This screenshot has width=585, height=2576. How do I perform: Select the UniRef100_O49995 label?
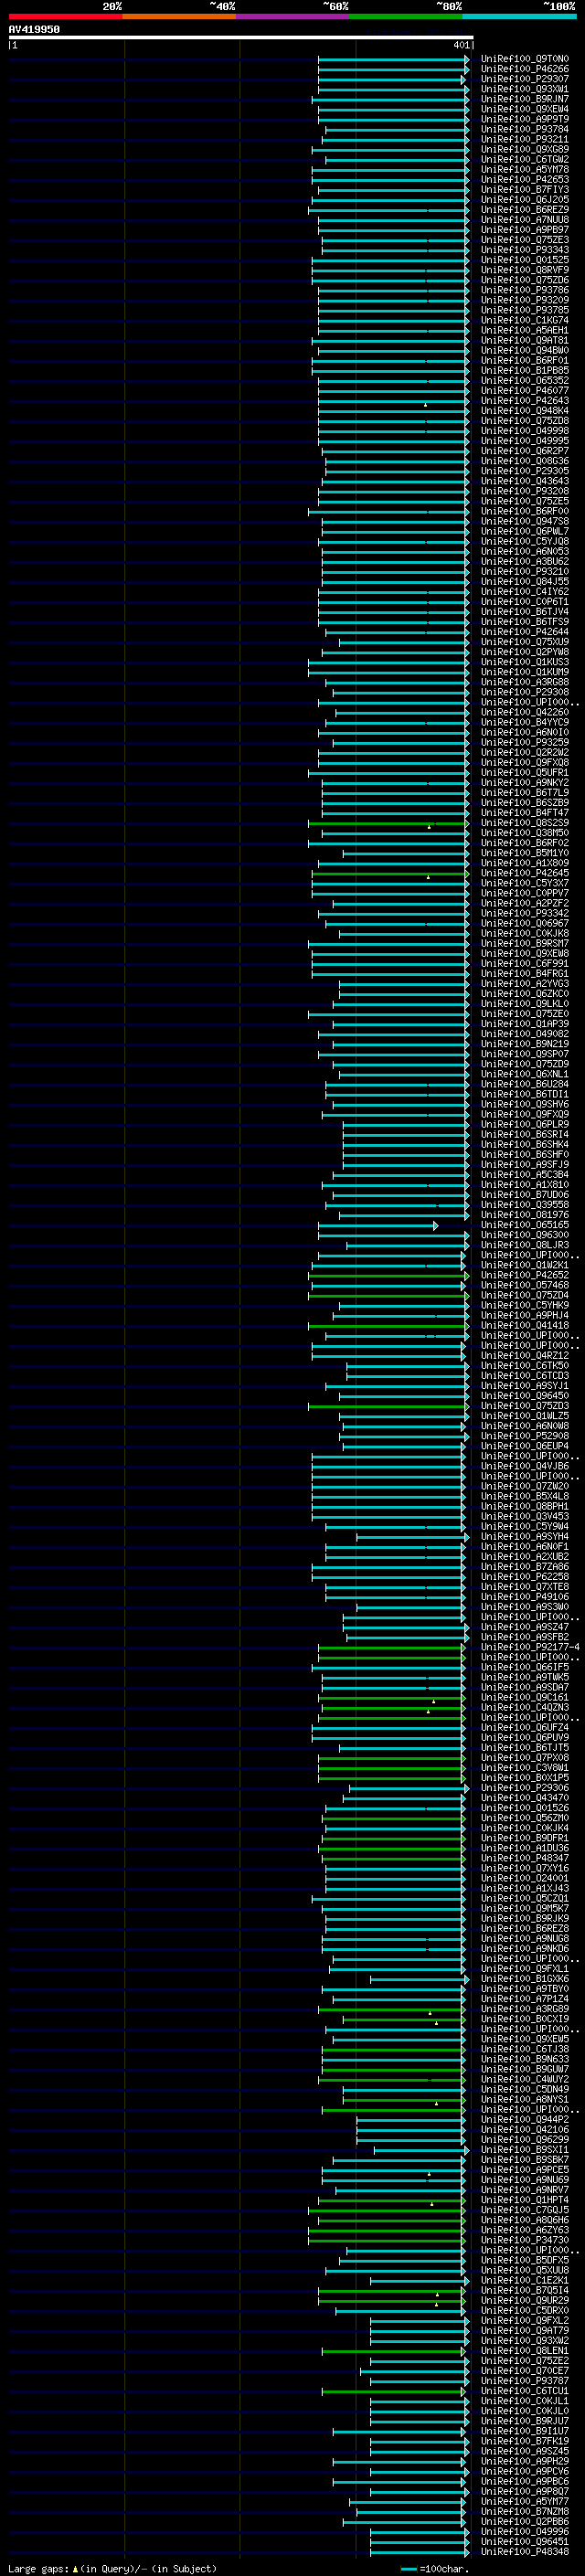pos(524,441)
